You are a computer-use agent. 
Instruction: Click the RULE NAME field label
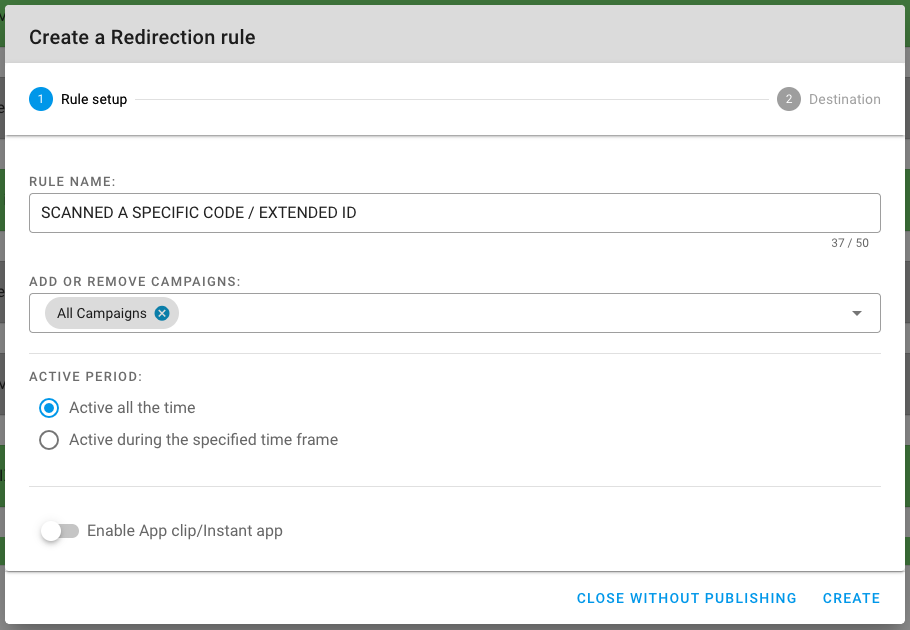pos(72,182)
